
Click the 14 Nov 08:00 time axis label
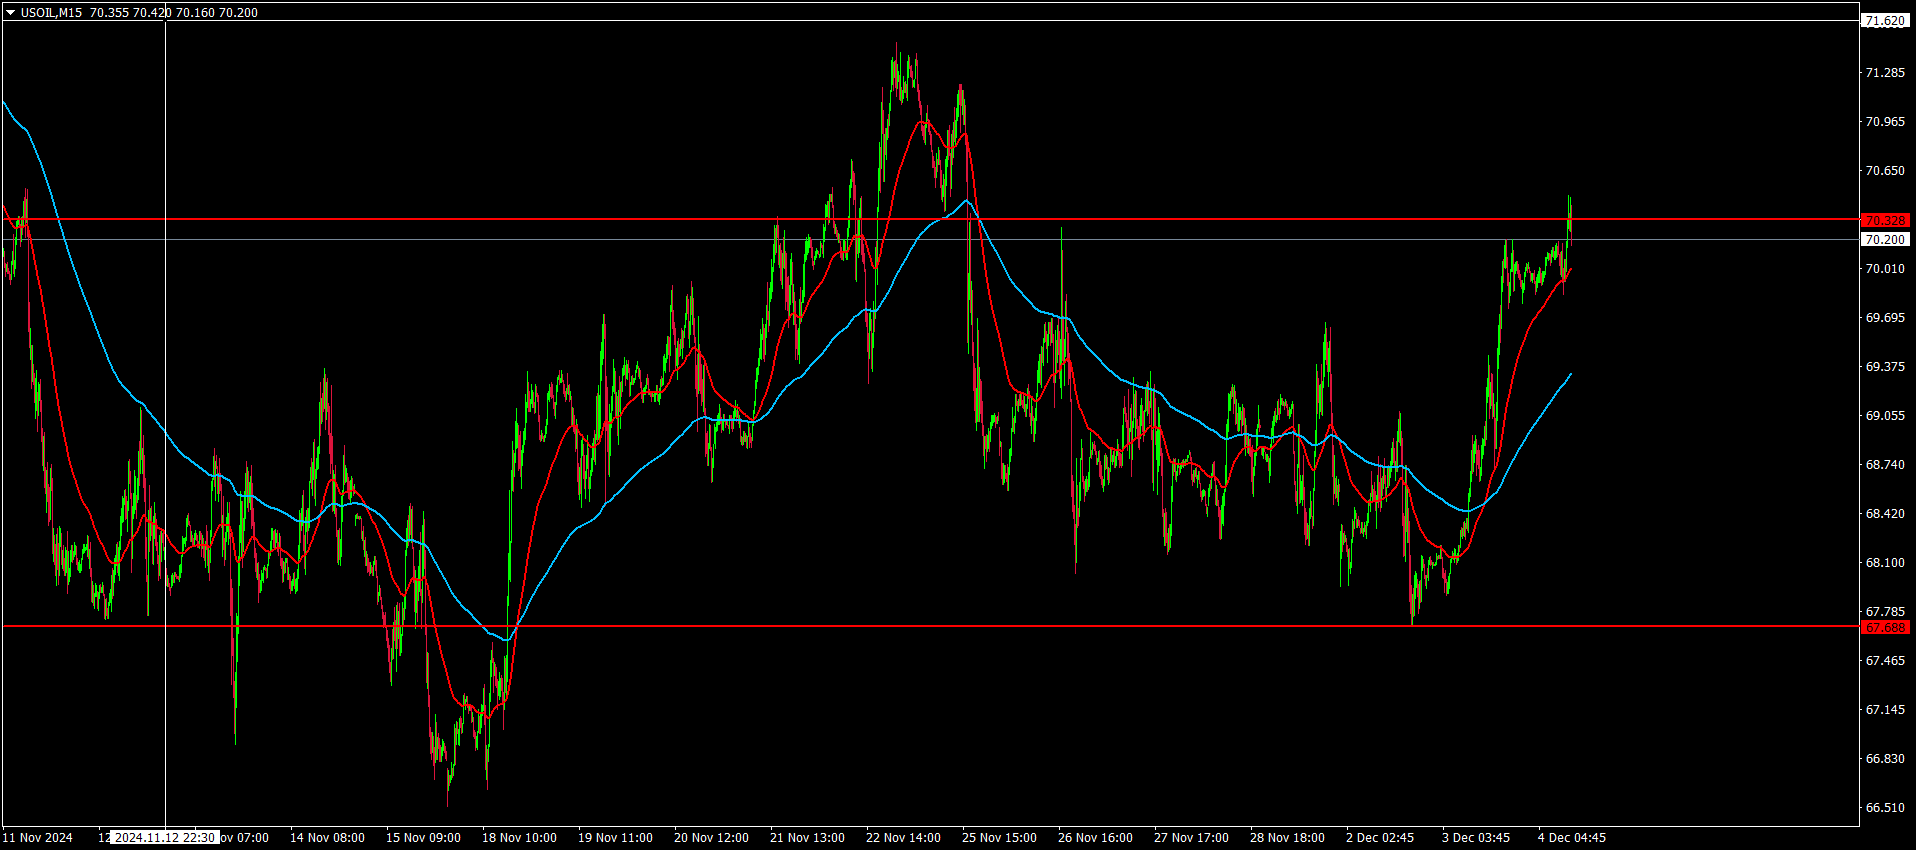[x=327, y=838]
